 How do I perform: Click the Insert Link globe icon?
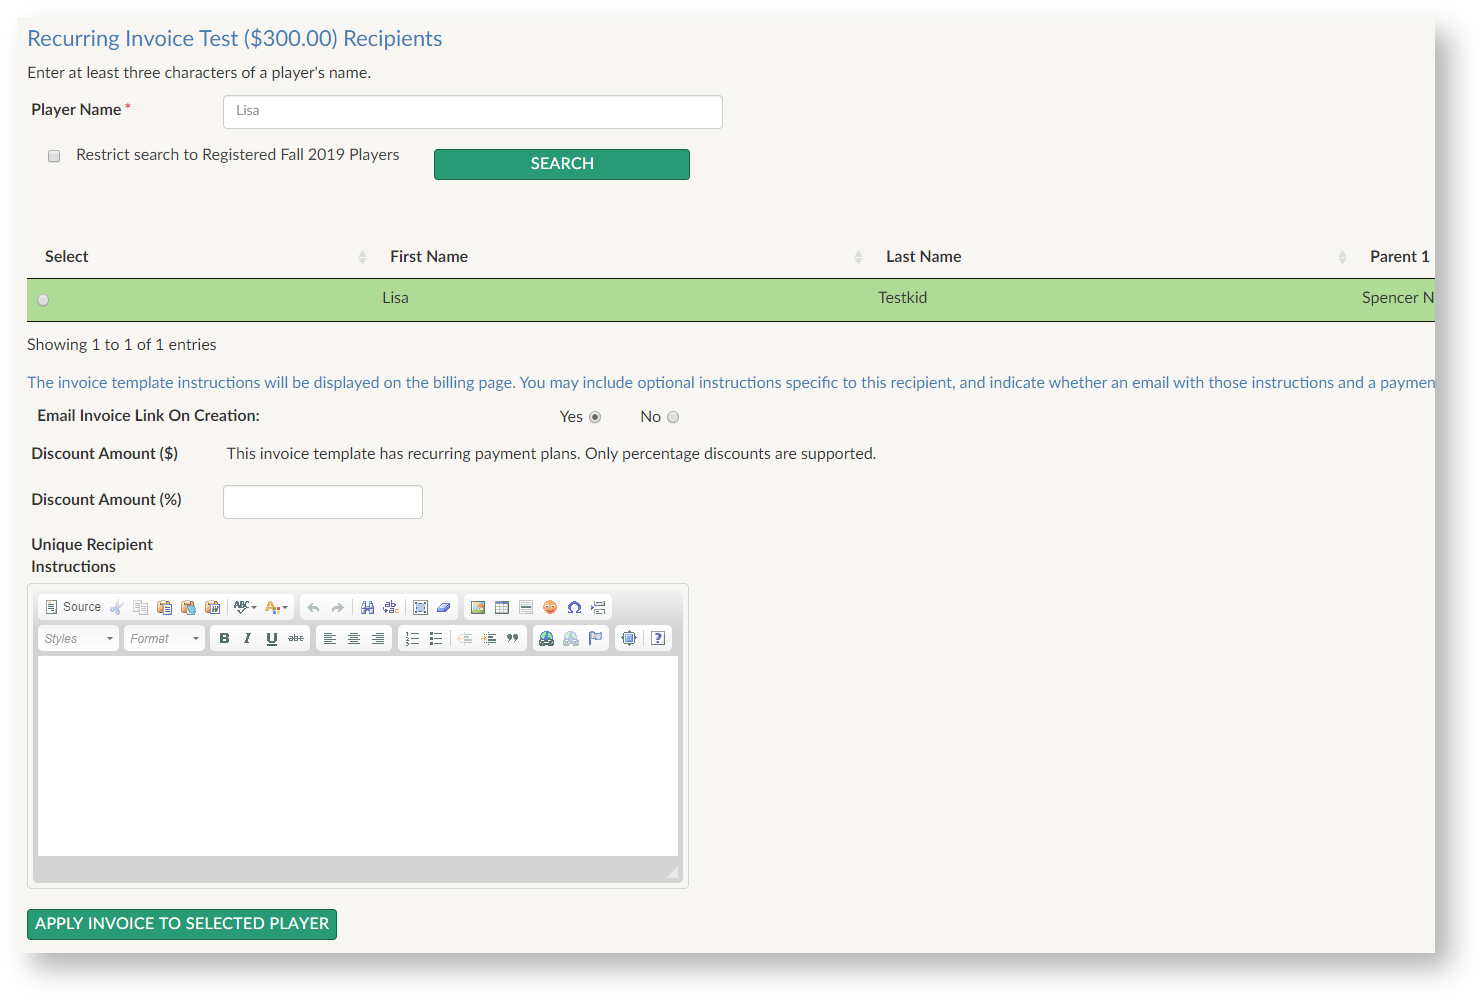[x=547, y=638]
